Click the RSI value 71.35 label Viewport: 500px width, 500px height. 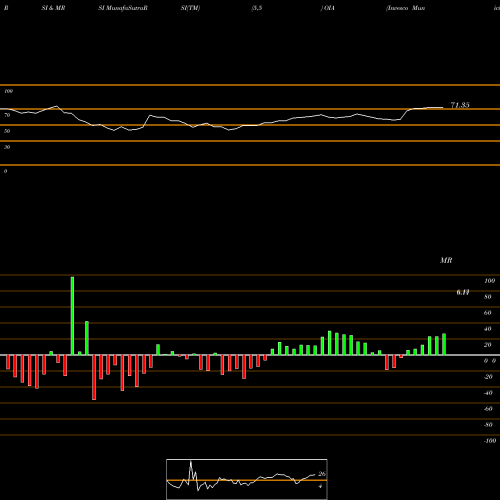click(460, 105)
